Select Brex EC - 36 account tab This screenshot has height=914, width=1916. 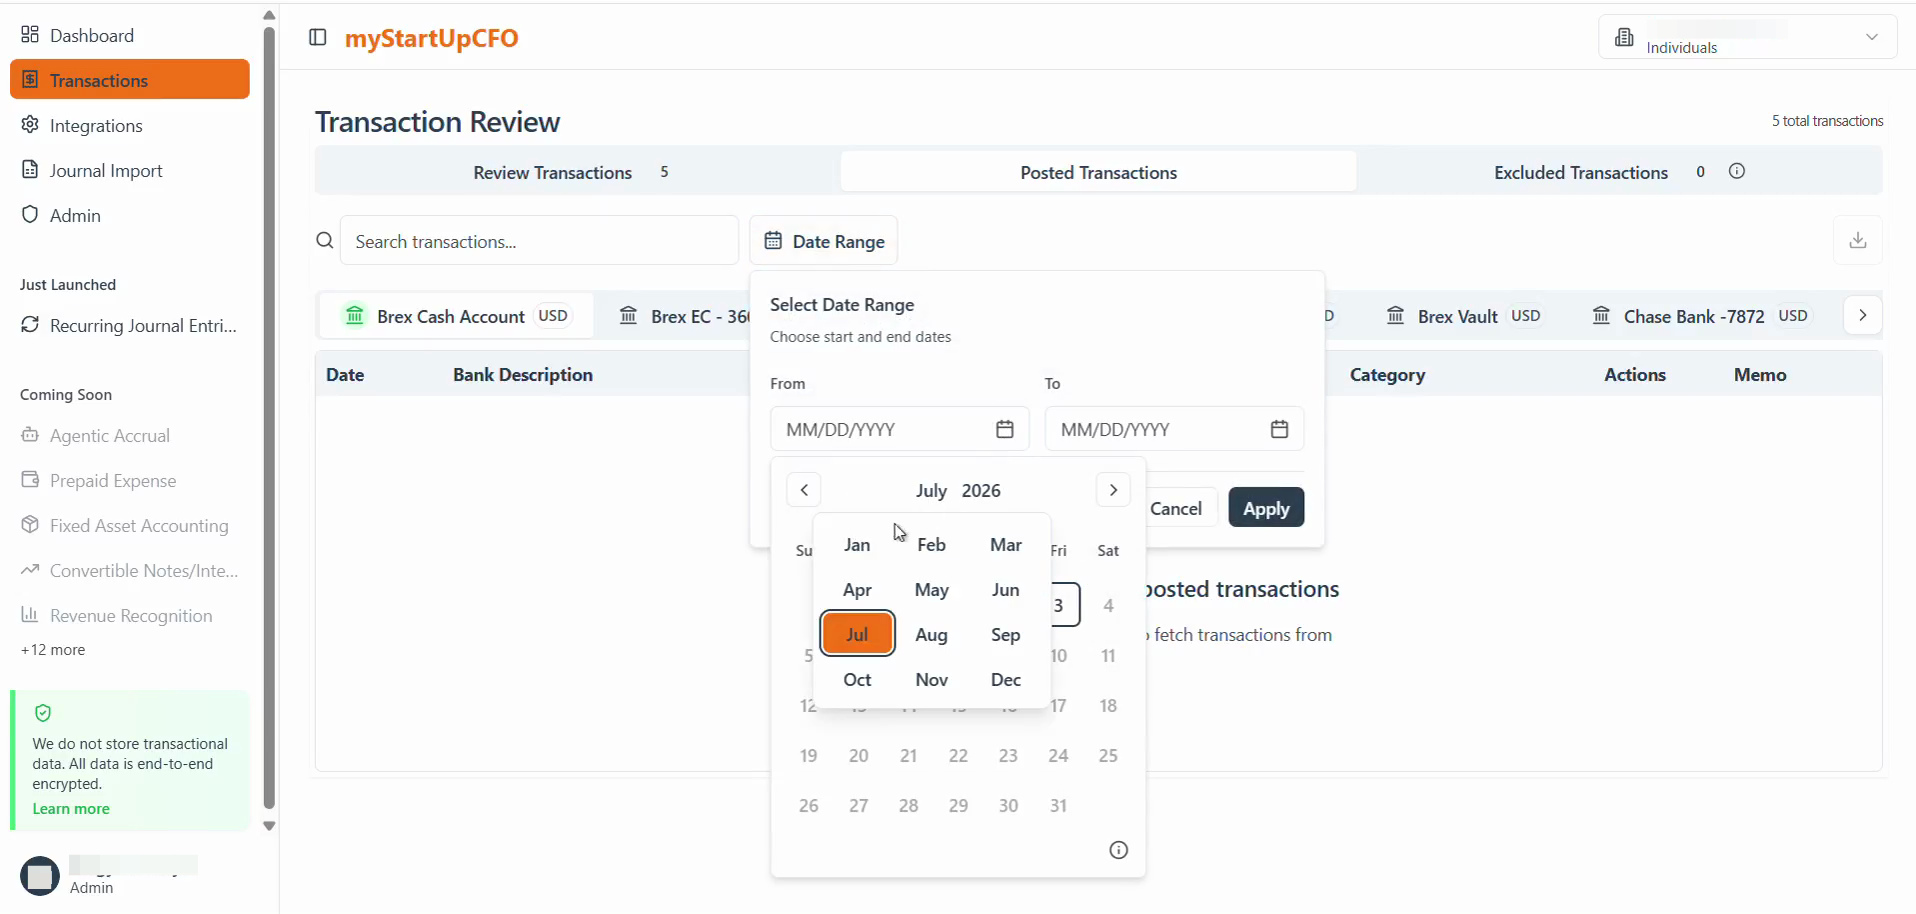tap(684, 316)
